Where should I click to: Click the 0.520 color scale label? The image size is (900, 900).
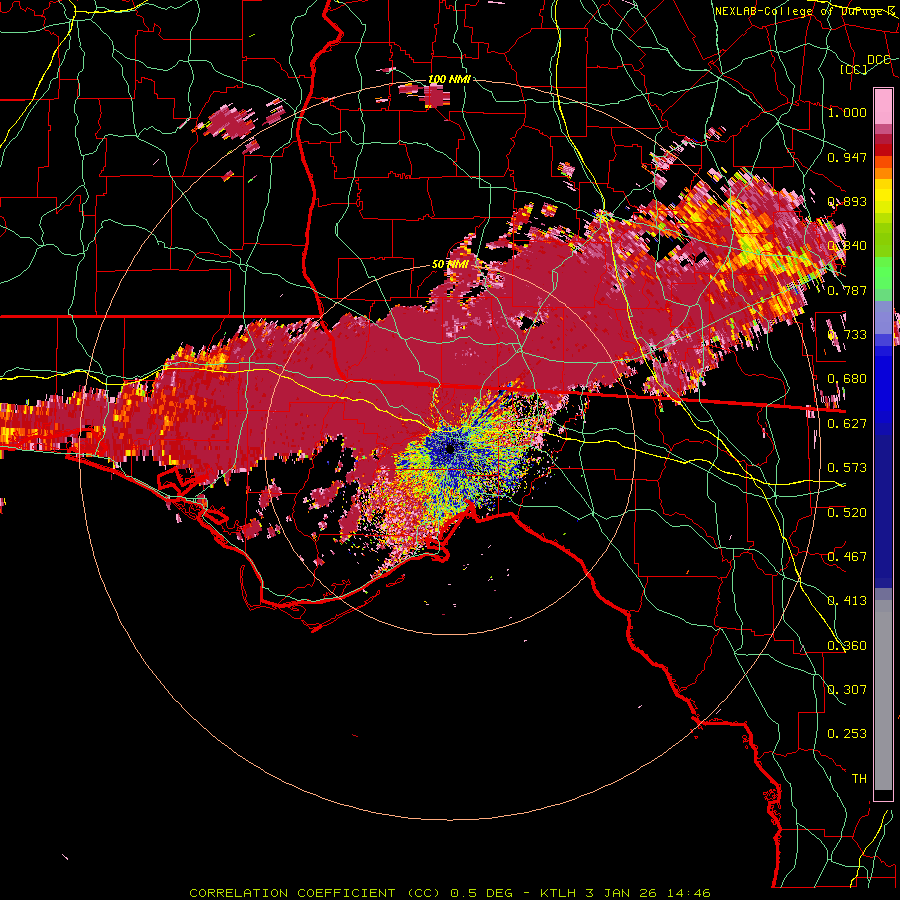coord(847,513)
